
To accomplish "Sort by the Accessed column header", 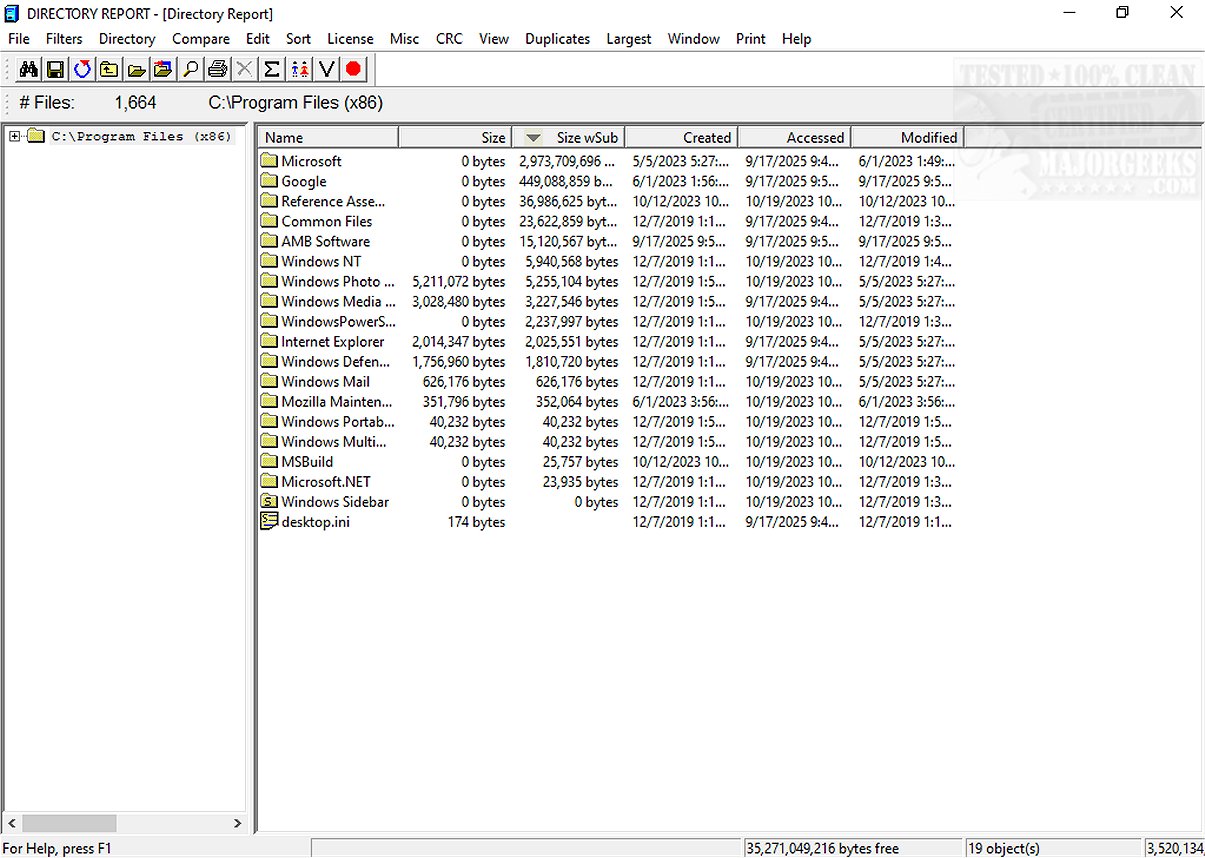I will pos(794,137).
